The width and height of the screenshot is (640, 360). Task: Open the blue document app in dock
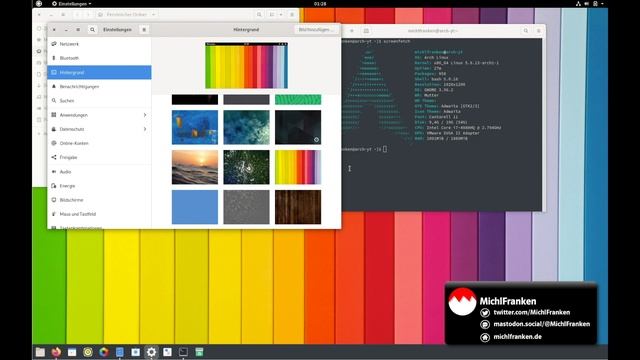click(120, 352)
